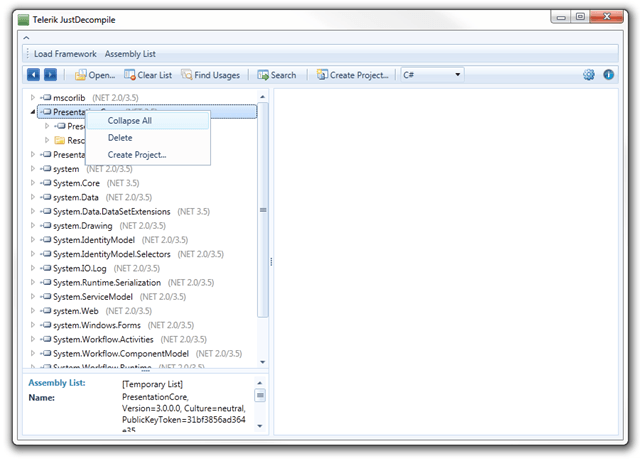Click the system.Web assembly icon
This screenshot has width=640, height=461.
46,311
